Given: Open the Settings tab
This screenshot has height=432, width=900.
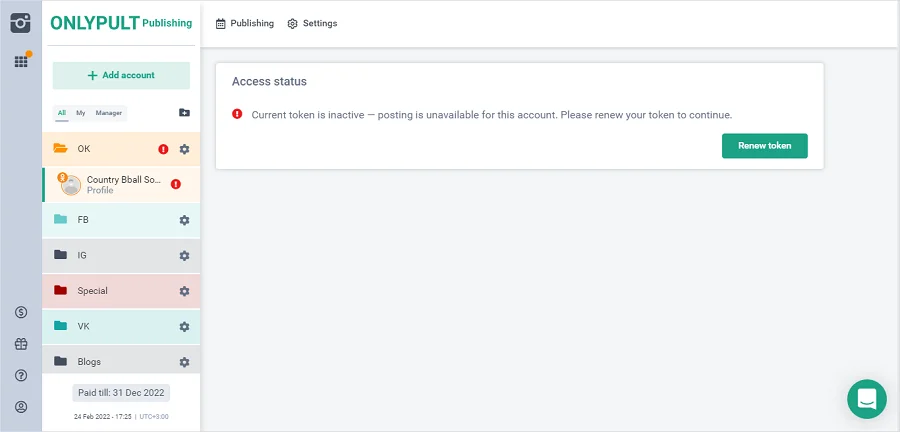Looking at the screenshot, I should pos(312,23).
